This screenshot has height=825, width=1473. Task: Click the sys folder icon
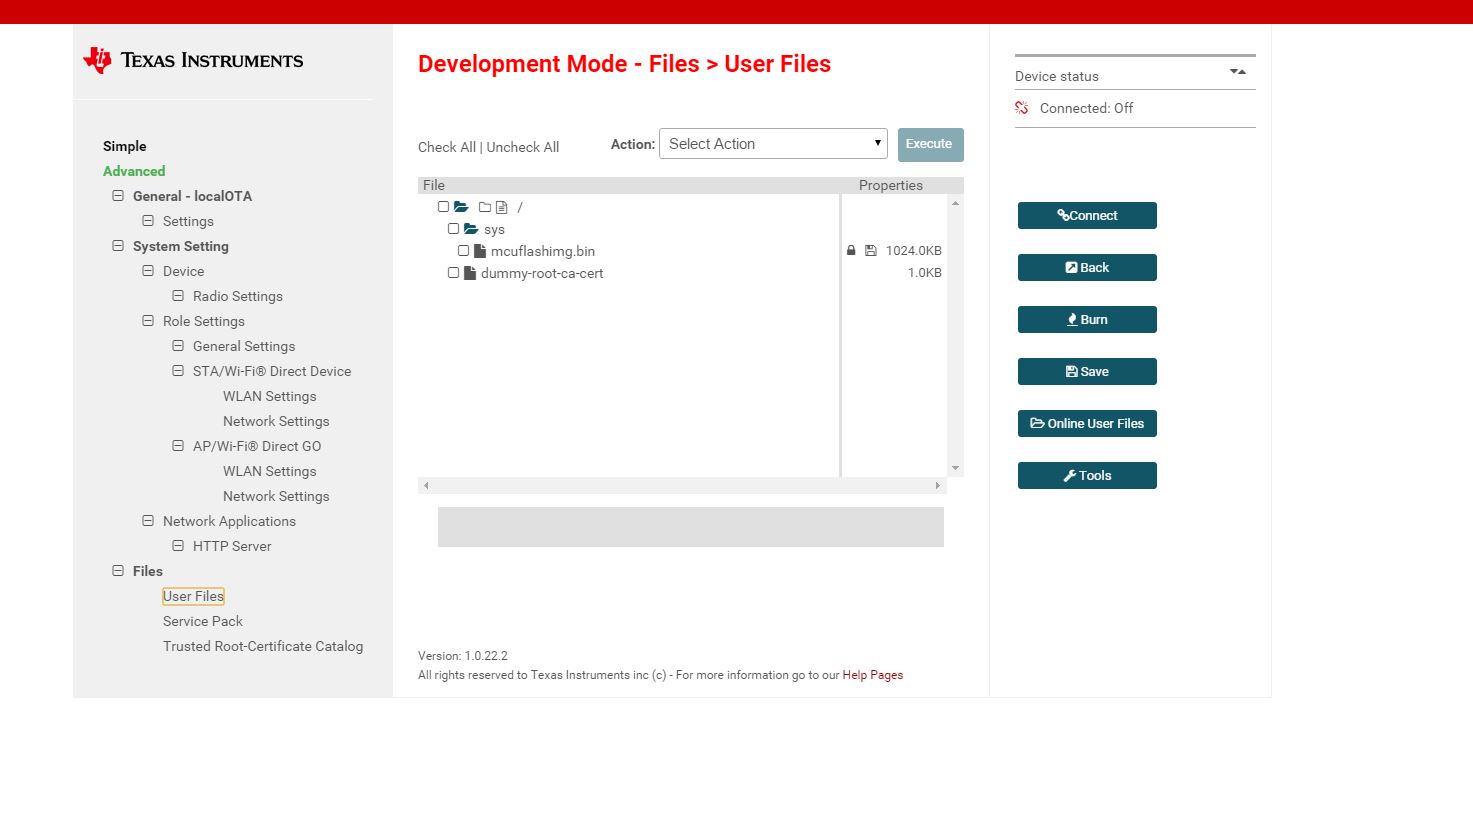coord(471,229)
